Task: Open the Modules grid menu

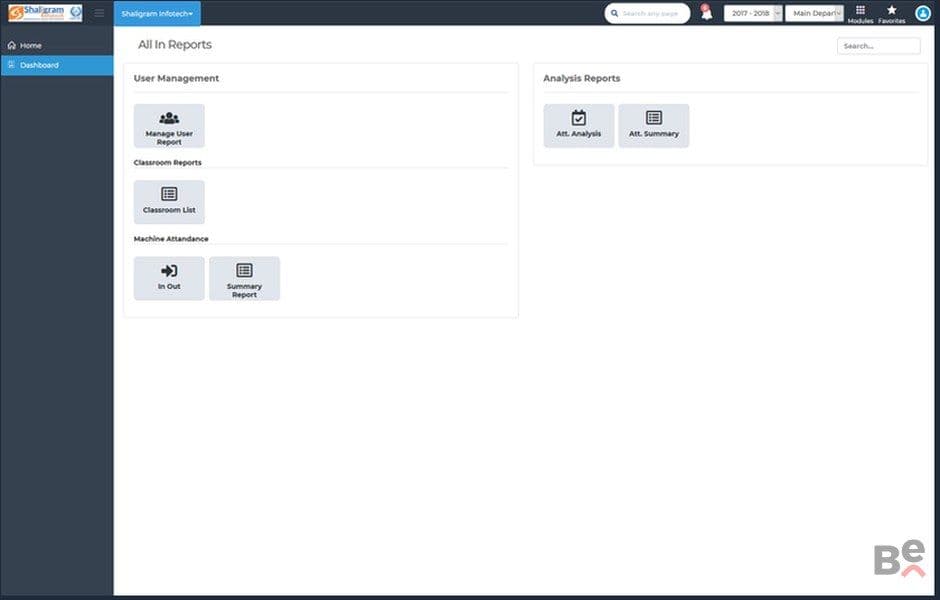Action: point(860,14)
